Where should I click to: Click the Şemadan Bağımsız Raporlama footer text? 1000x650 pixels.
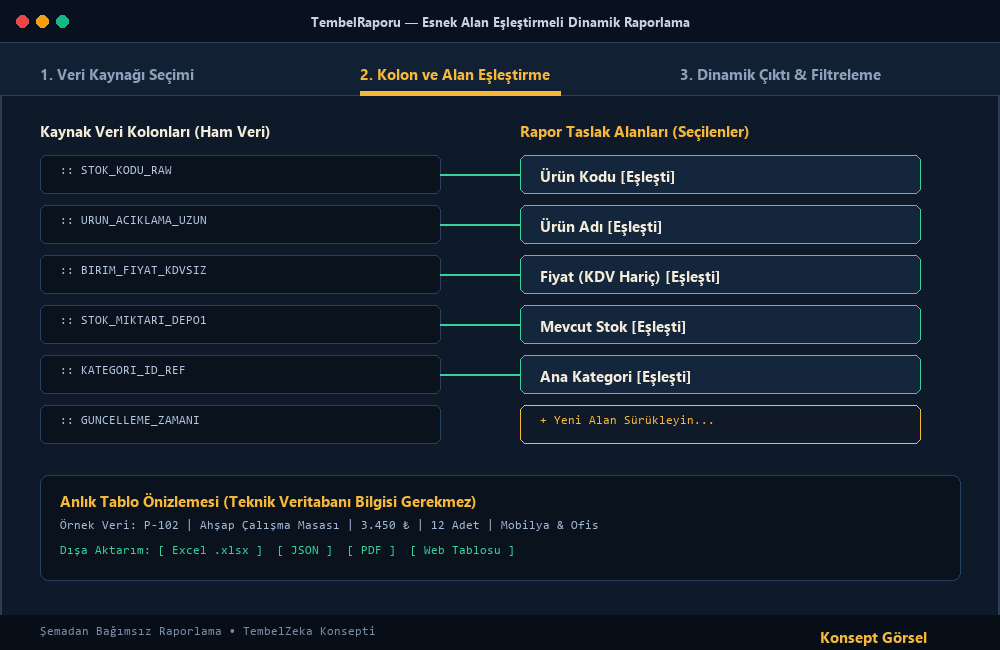click(208, 631)
